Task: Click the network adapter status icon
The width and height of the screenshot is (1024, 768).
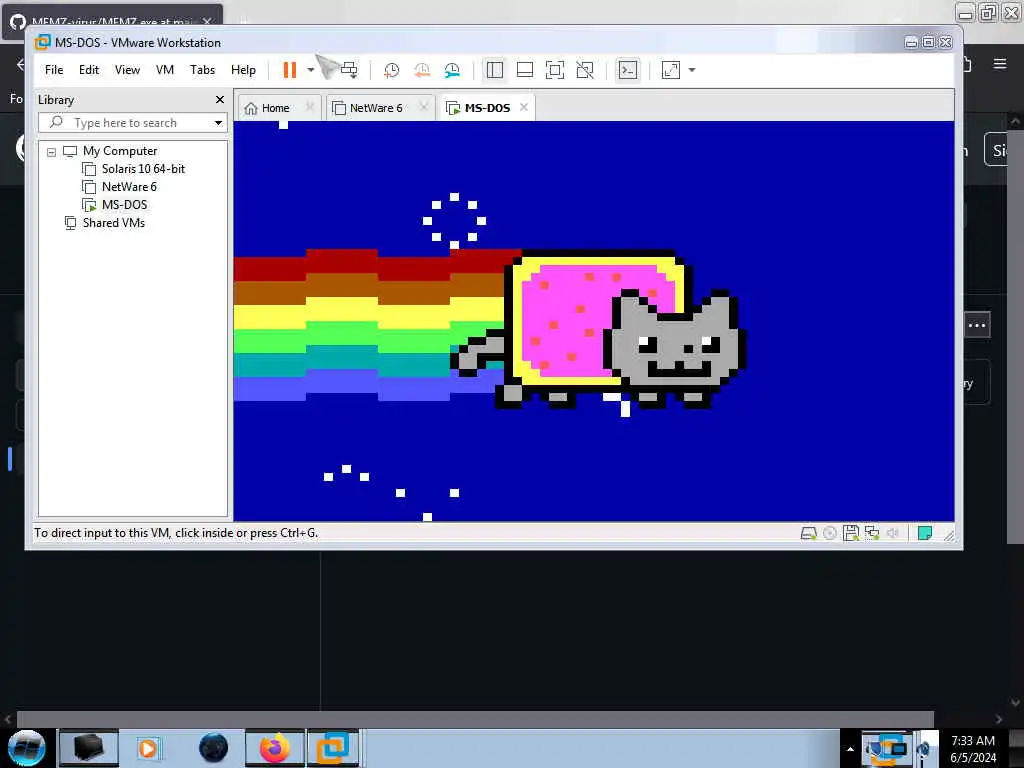Action: 872,533
